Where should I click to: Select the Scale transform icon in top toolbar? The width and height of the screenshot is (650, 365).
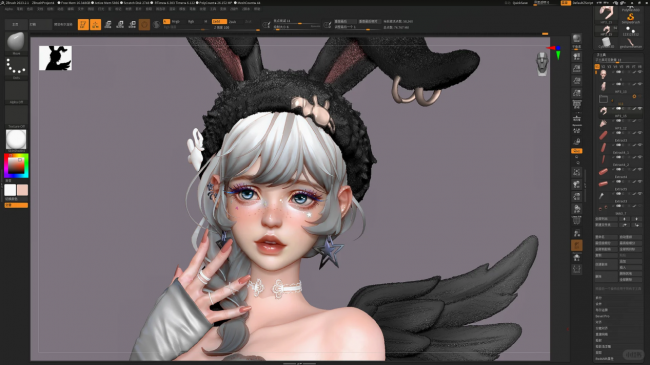[120, 24]
